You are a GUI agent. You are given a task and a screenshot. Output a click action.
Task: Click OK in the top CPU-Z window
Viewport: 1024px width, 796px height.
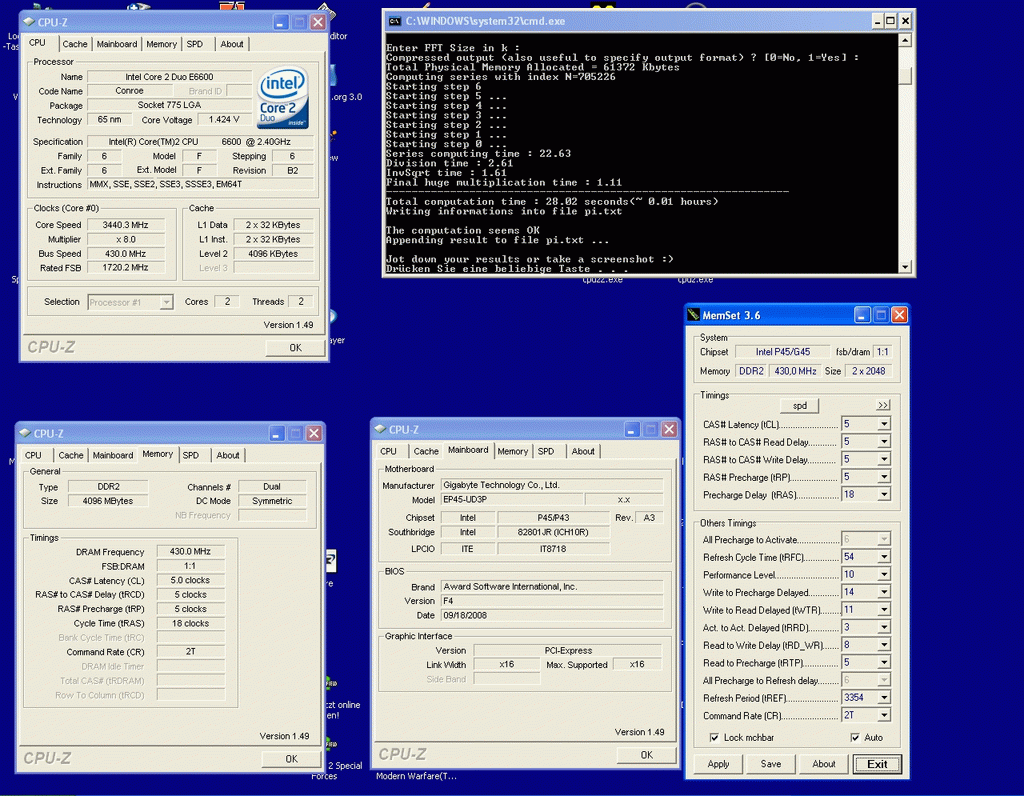click(x=295, y=347)
